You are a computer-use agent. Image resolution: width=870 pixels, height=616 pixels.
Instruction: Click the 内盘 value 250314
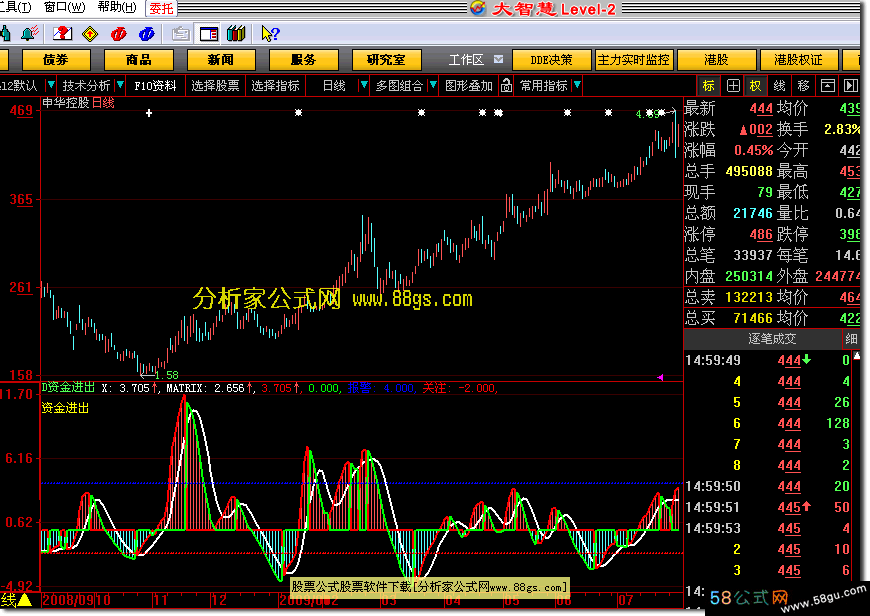click(749, 276)
